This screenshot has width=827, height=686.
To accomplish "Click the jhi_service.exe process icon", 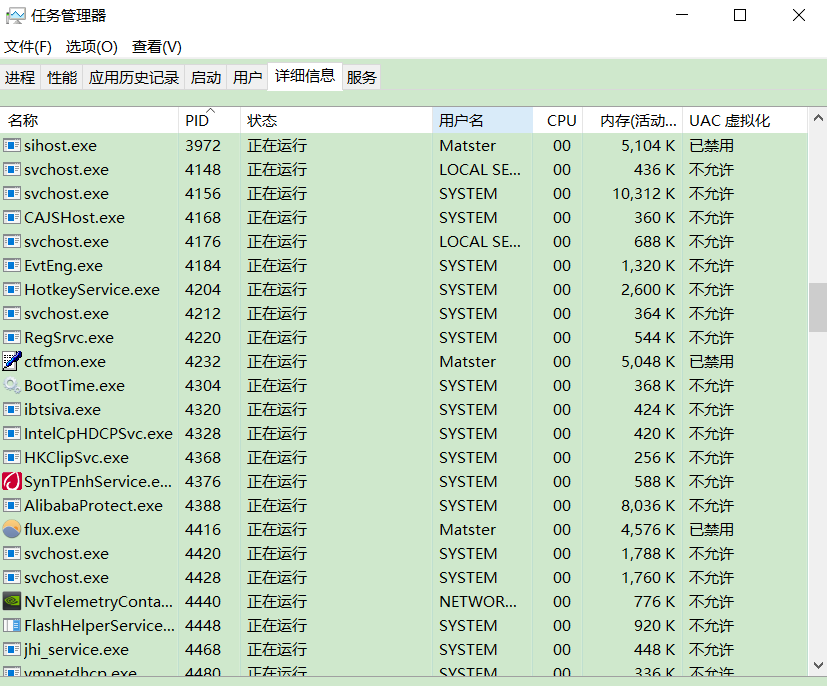I will (12, 649).
